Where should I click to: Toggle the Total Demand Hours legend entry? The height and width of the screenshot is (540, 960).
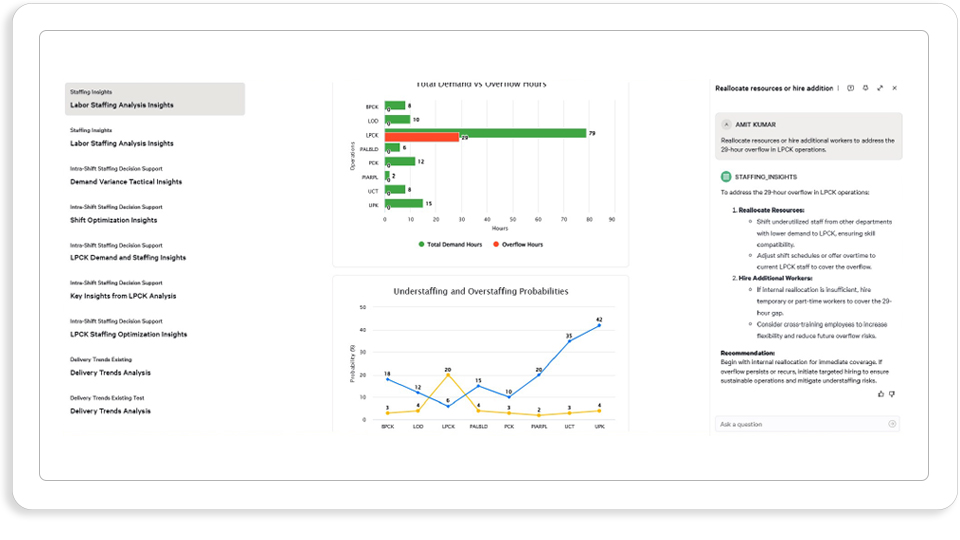451,244
